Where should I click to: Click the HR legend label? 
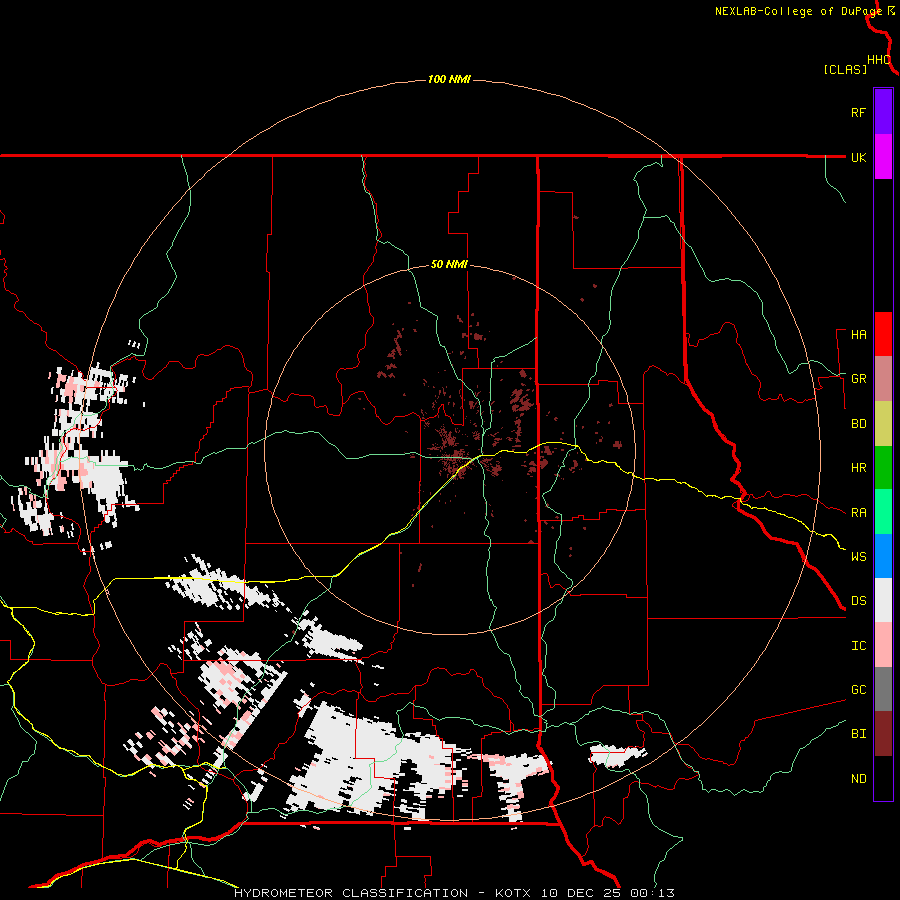coord(859,468)
